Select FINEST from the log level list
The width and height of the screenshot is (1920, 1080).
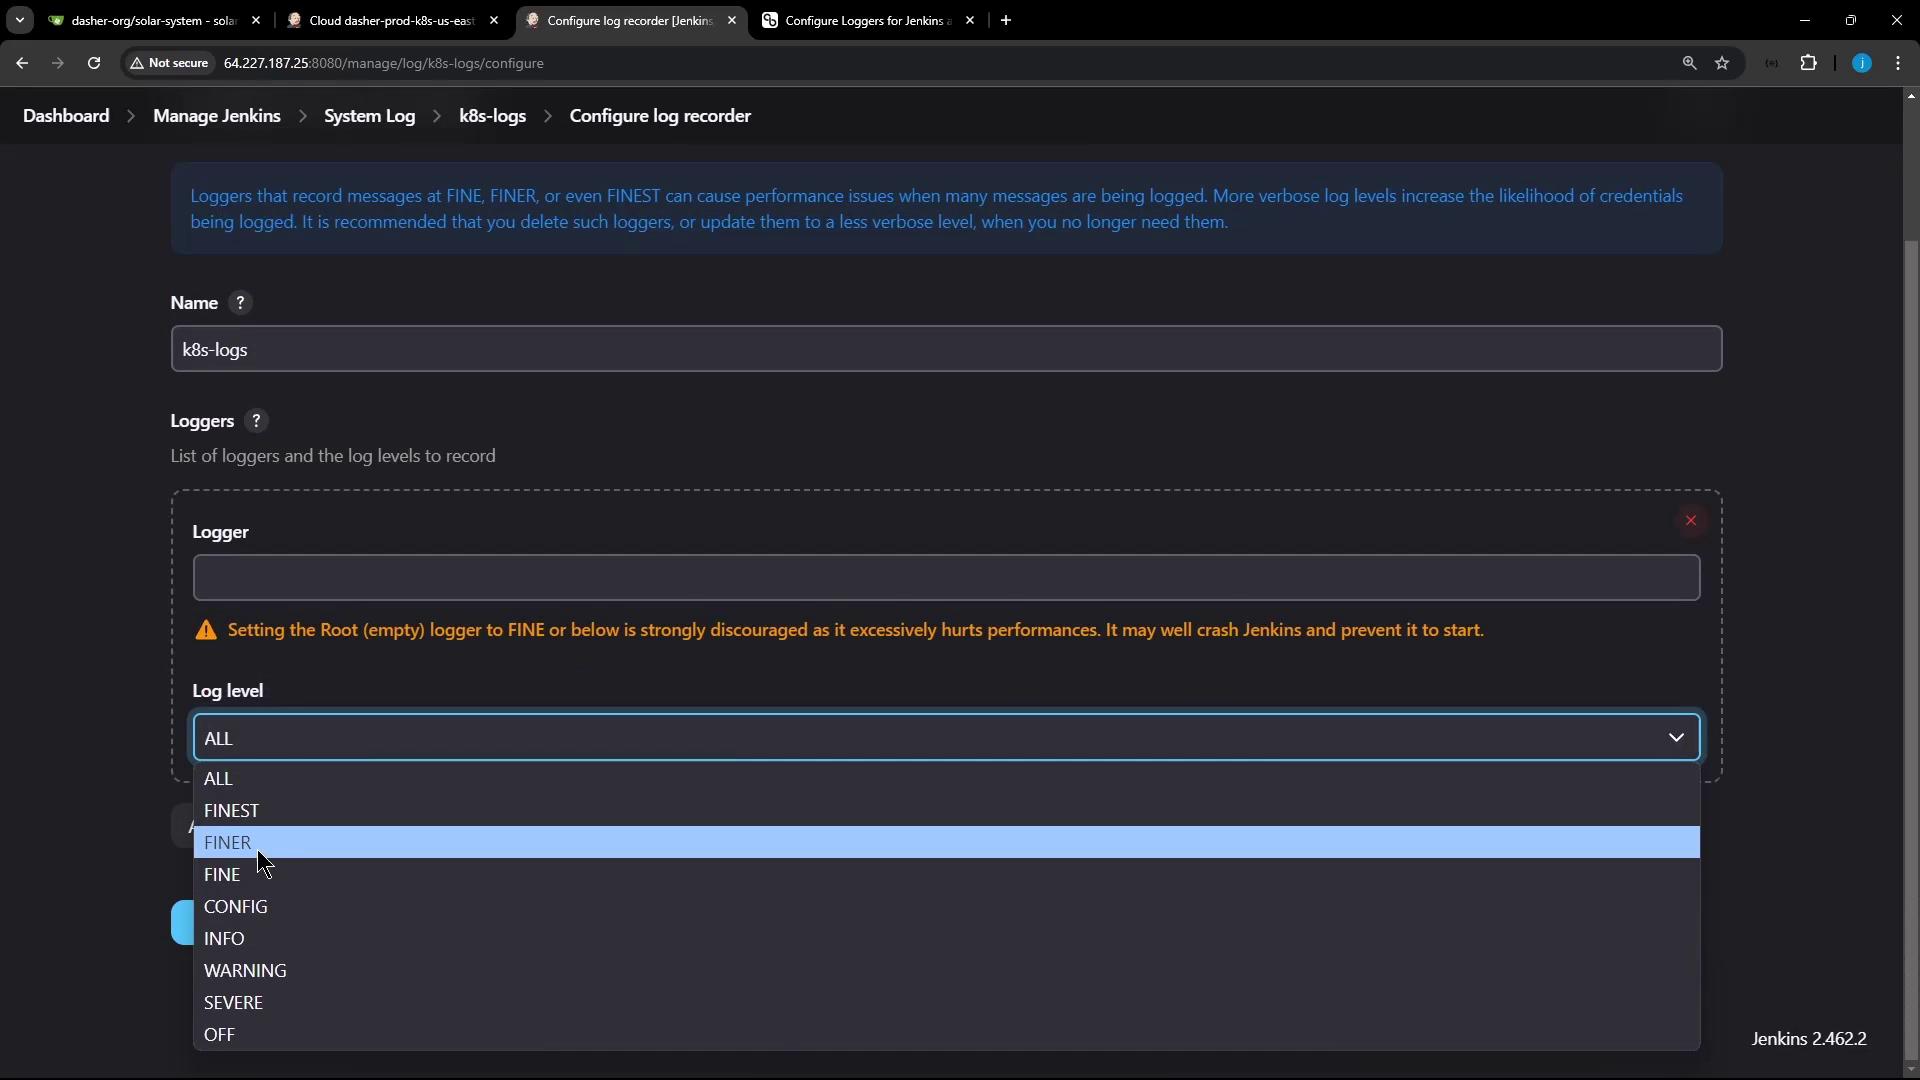[232, 811]
